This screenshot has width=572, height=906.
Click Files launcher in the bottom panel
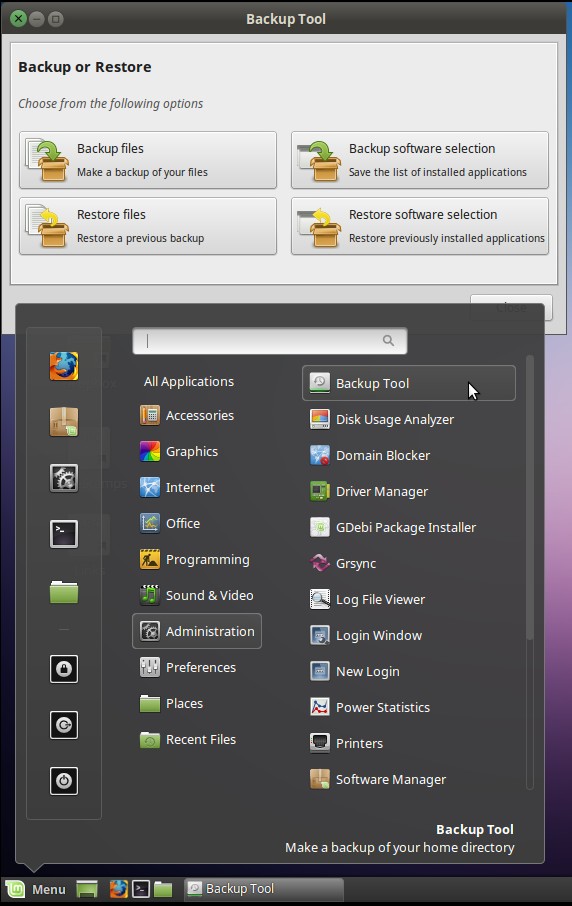pyautogui.click(x=163, y=889)
